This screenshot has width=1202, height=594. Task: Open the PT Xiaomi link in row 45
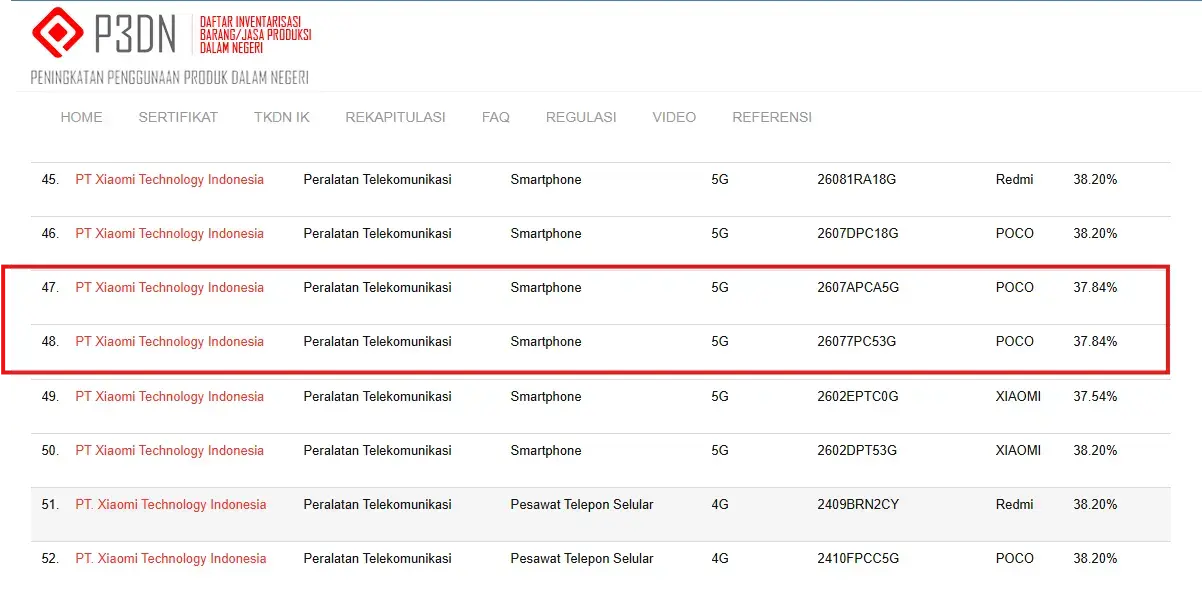pyautogui.click(x=170, y=180)
